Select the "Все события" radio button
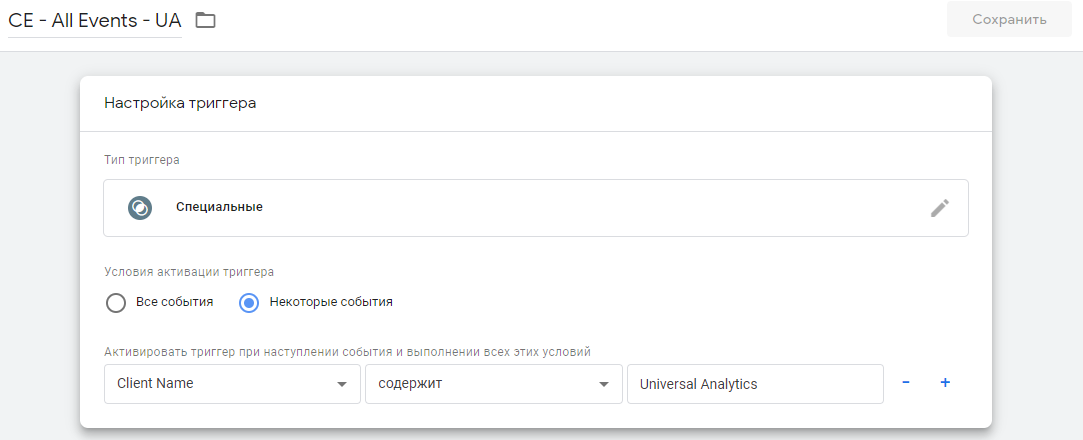1083x440 pixels. pyautogui.click(x=116, y=302)
